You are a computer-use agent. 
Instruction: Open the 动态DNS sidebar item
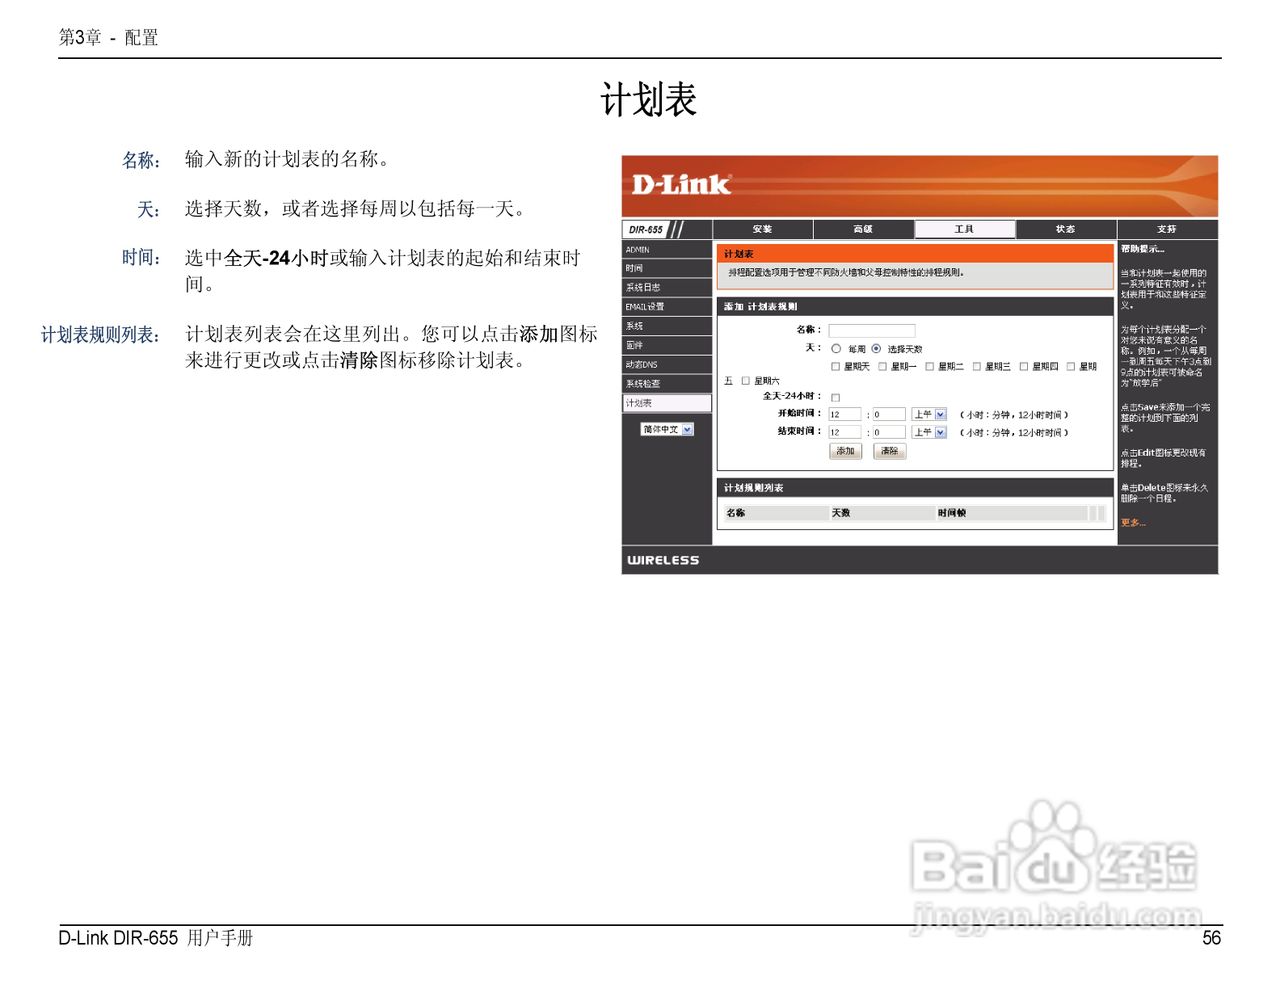pos(667,365)
